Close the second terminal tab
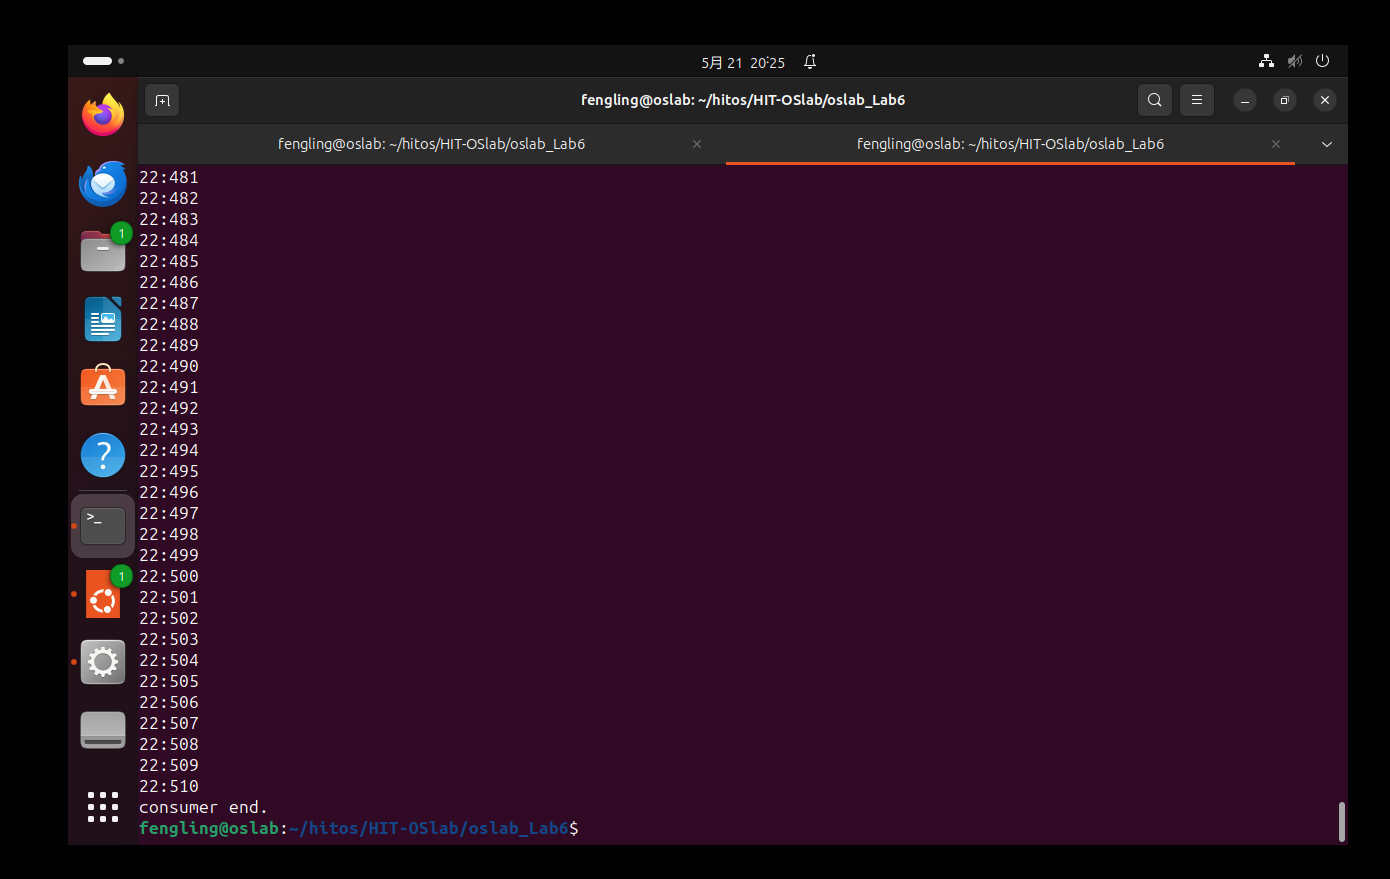This screenshot has width=1390, height=879. tap(1275, 144)
